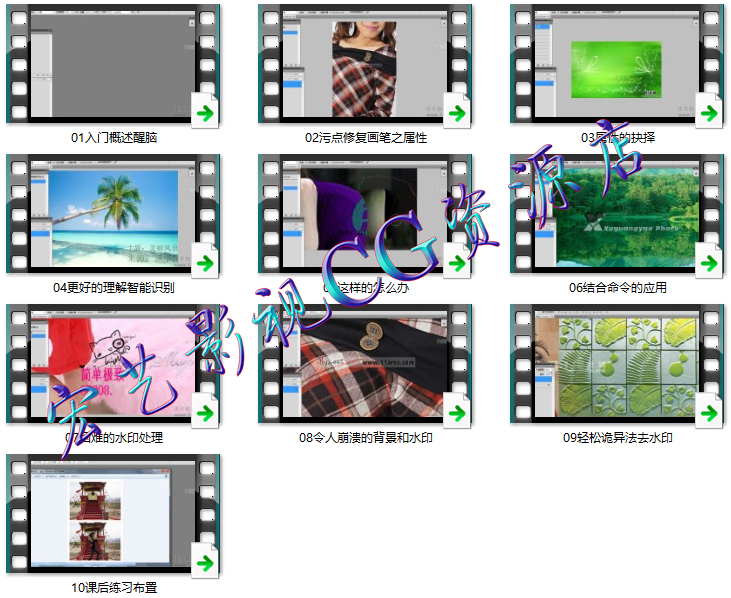Screen dimensions: 731x598
Task: Click the file name 04更好的理解智能识别
Action: (x=114, y=288)
